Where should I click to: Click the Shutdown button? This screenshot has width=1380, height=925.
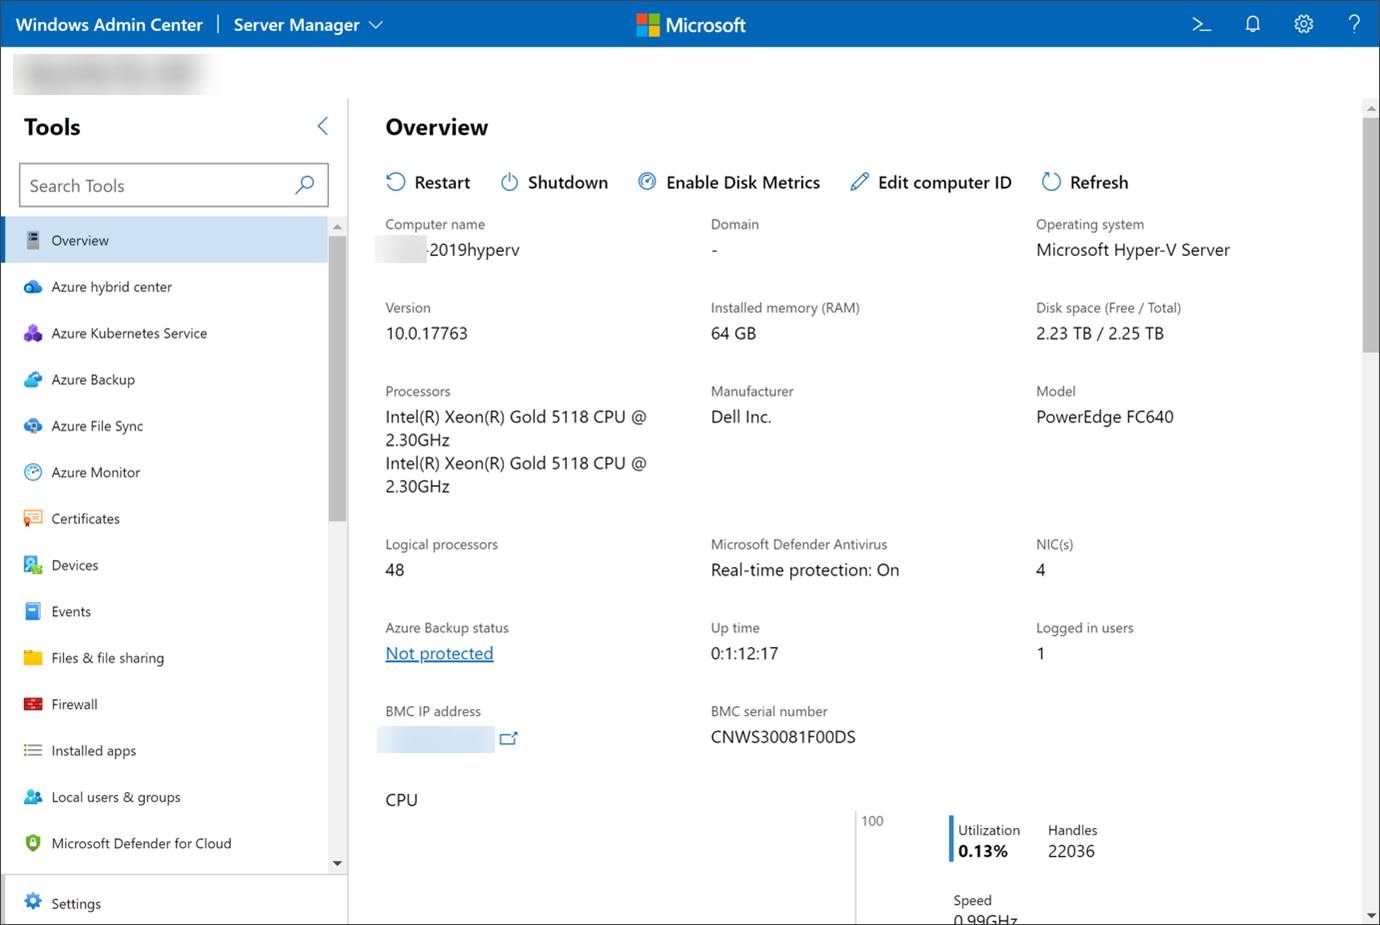(x=554, y=182)
